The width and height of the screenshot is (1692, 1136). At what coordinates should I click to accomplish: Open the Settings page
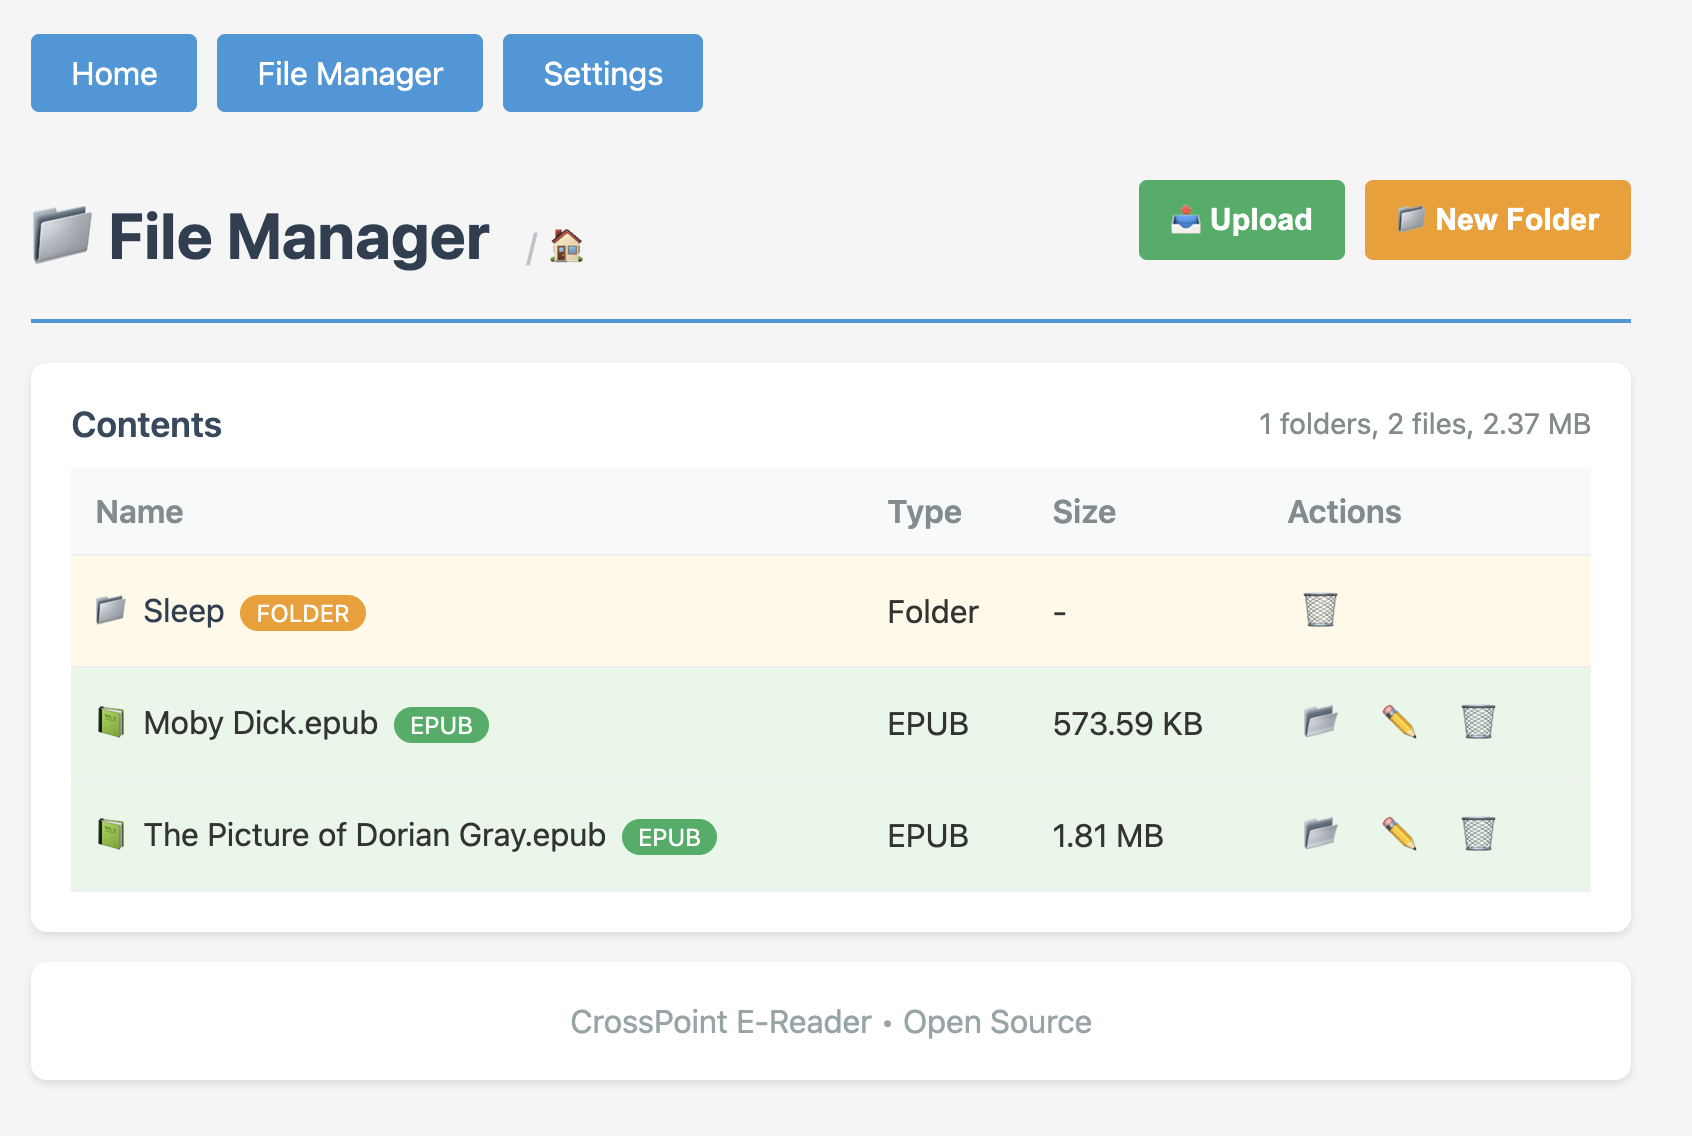[602, 73]
